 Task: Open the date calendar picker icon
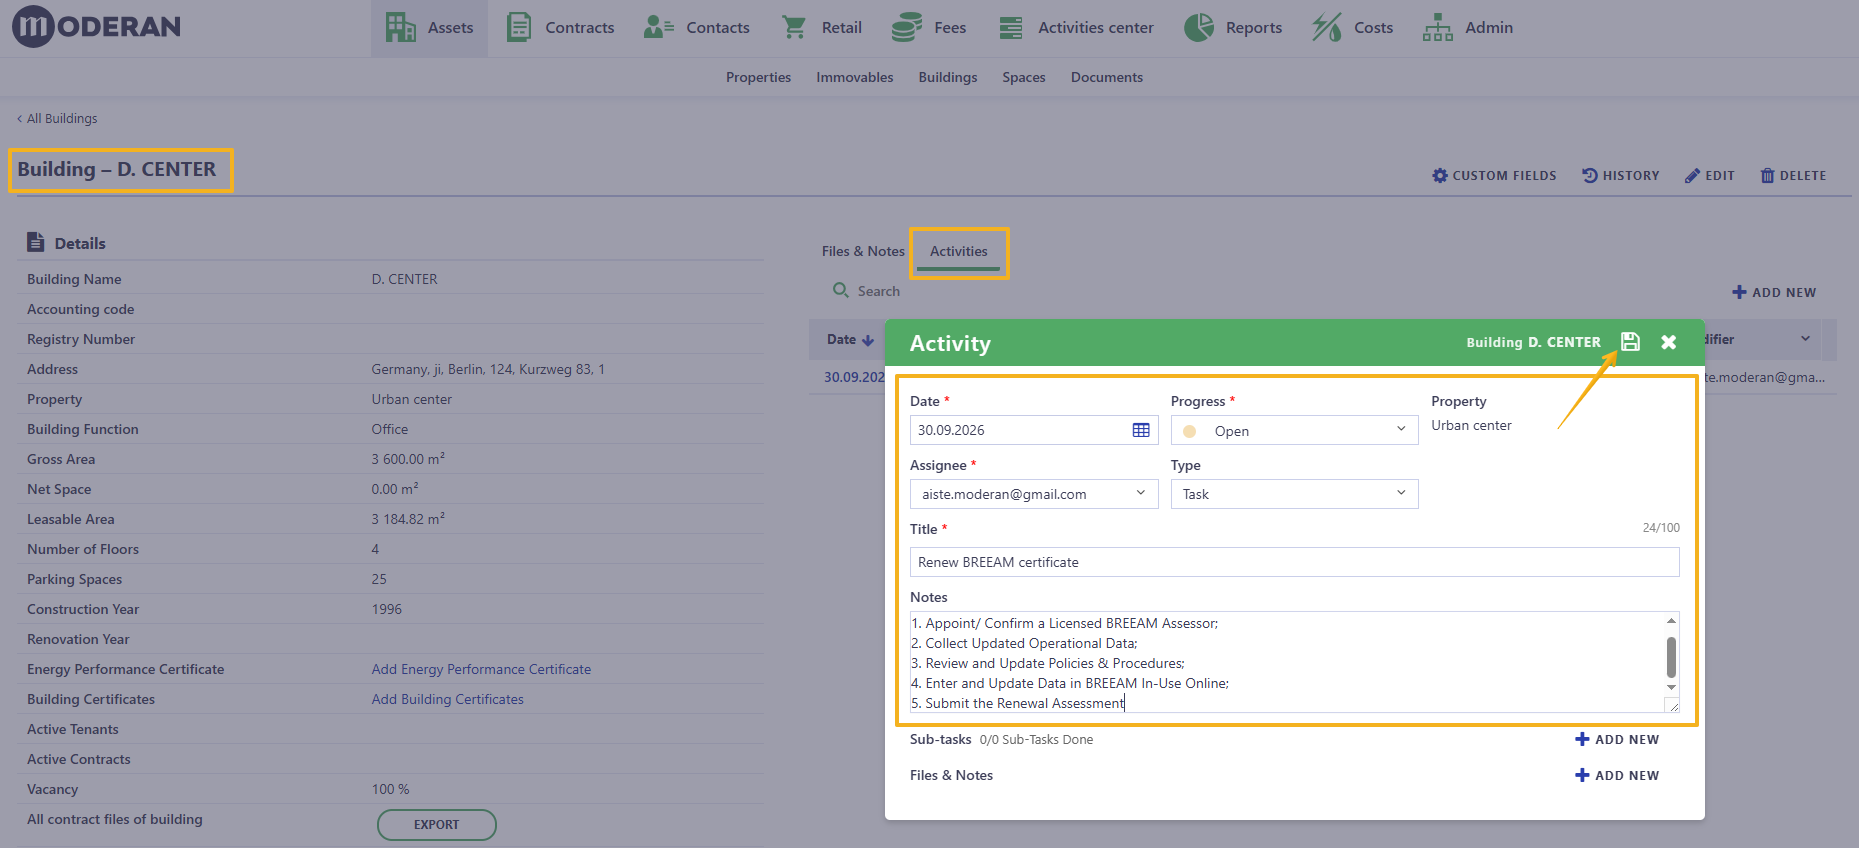[x=1141, y=430]
